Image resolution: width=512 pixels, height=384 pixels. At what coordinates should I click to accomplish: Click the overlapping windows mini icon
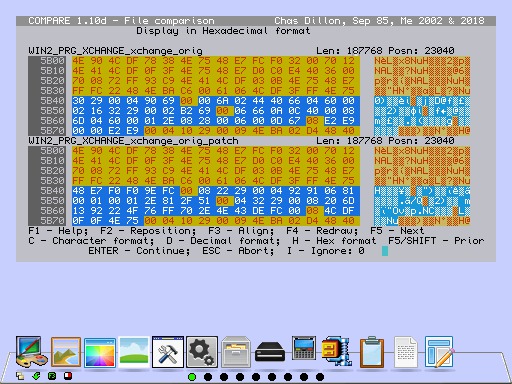20,376
